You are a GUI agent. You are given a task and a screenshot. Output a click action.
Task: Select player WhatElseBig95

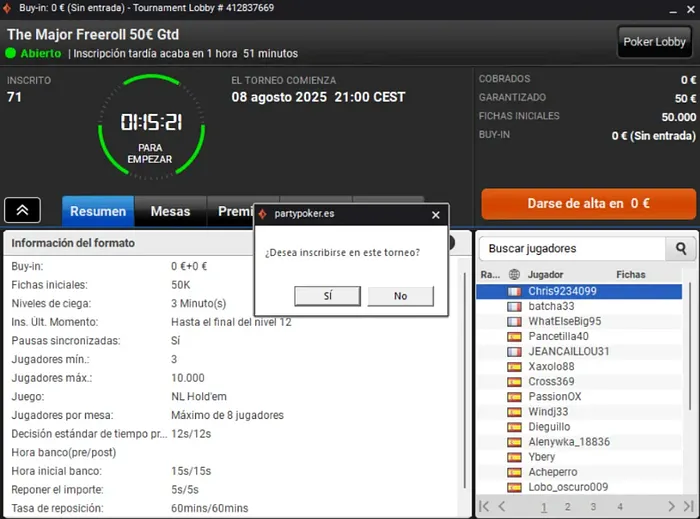pos(579,321)
